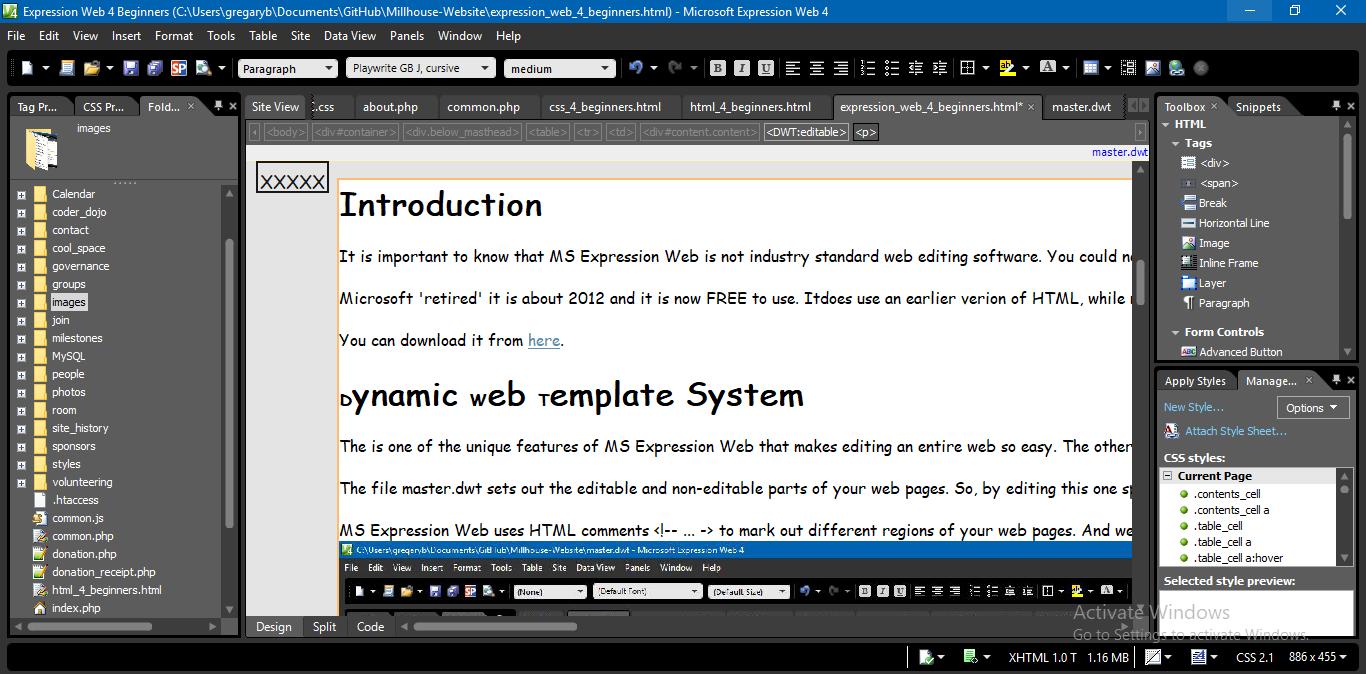Click the Insert Layer icon in toolbar

pos(1128,68)
